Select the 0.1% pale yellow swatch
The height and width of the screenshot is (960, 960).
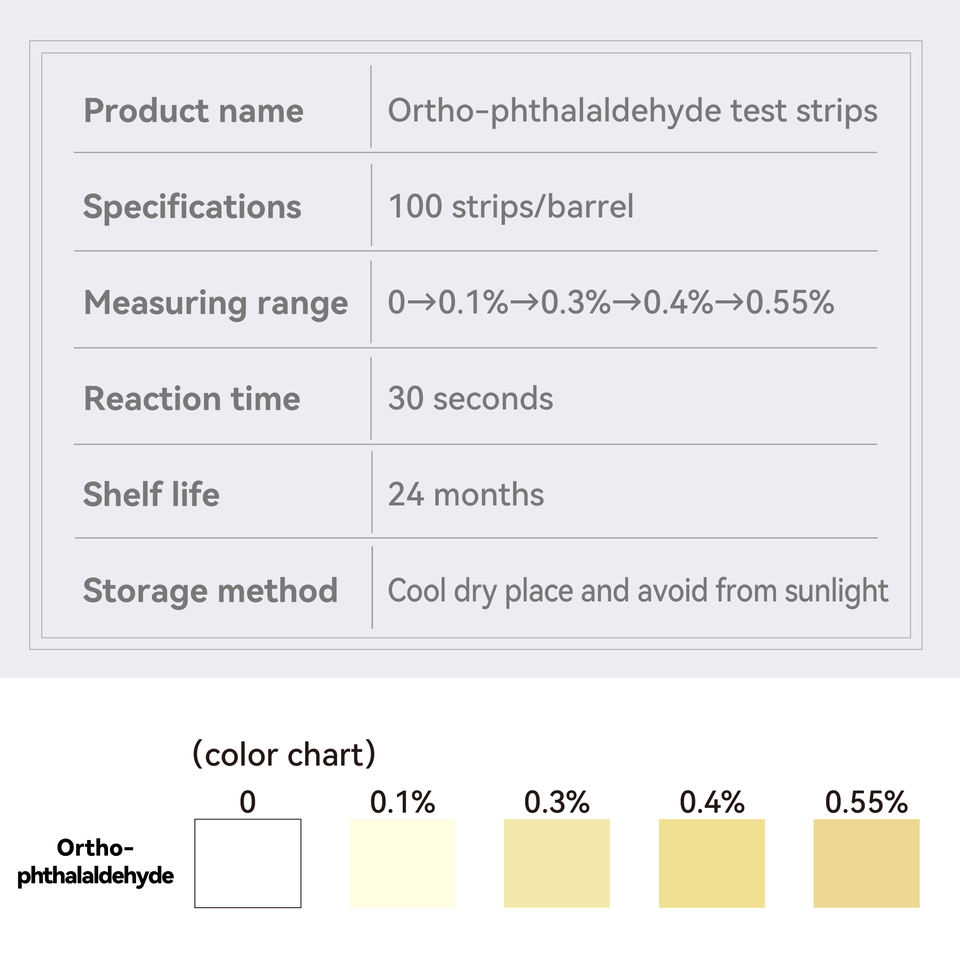tap(402, 863)
